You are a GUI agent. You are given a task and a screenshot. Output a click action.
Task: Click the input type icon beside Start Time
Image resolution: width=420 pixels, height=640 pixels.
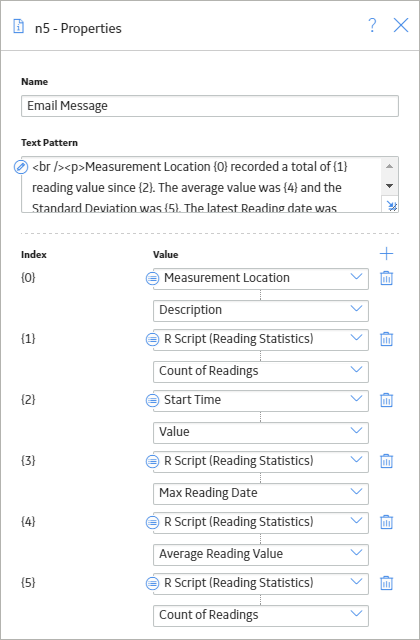pyautogui.click(x=152, y=400)
